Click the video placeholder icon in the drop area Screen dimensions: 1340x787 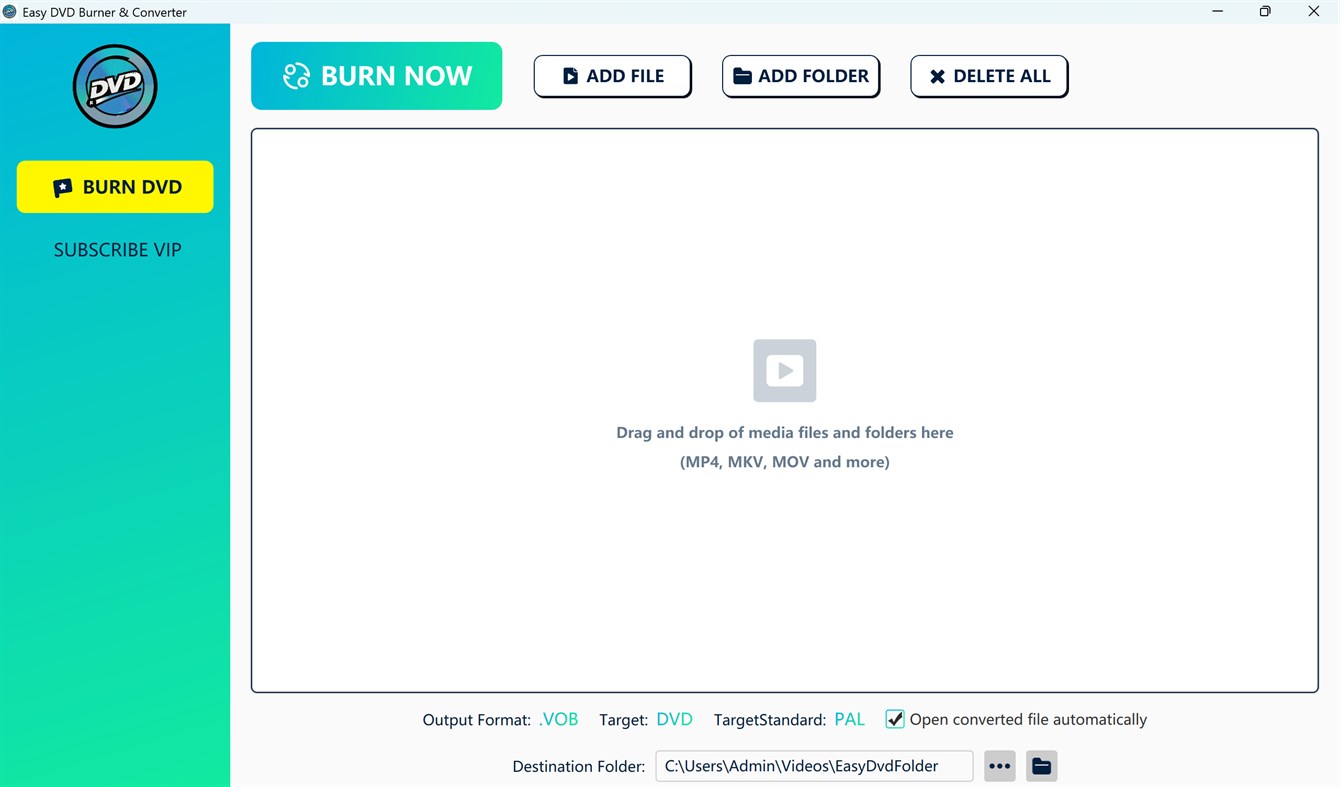click(x=784, y=370)
